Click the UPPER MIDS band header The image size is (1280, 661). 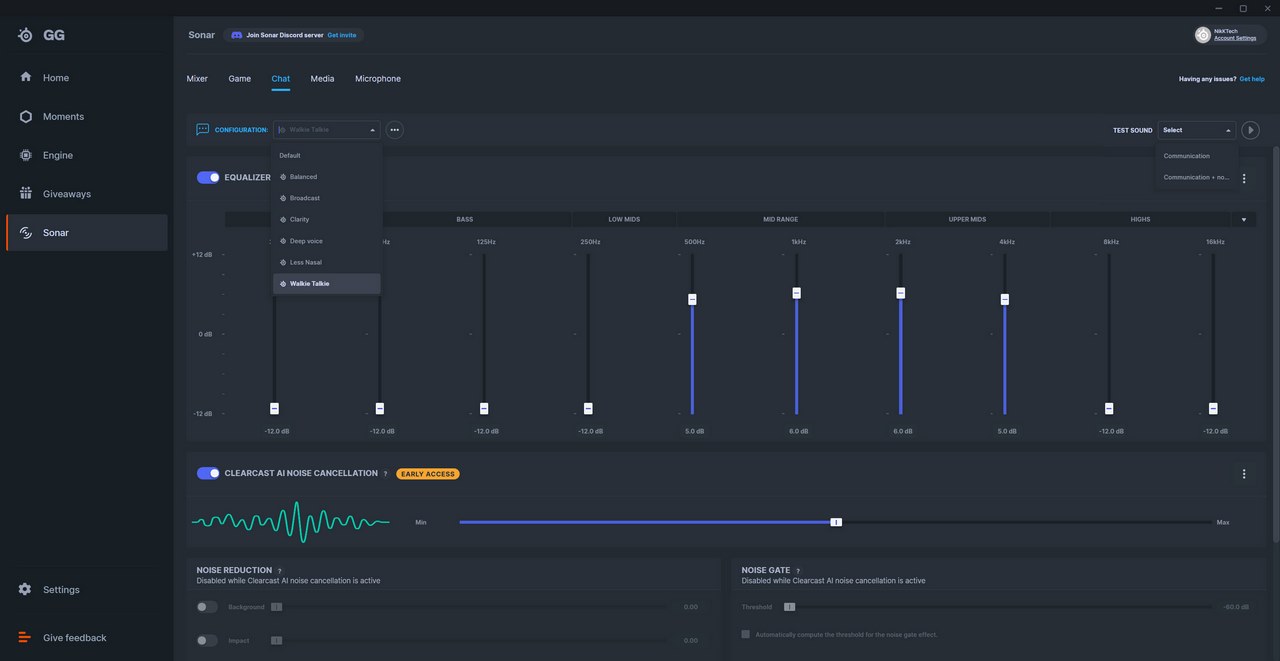click(x=967, y=219)
